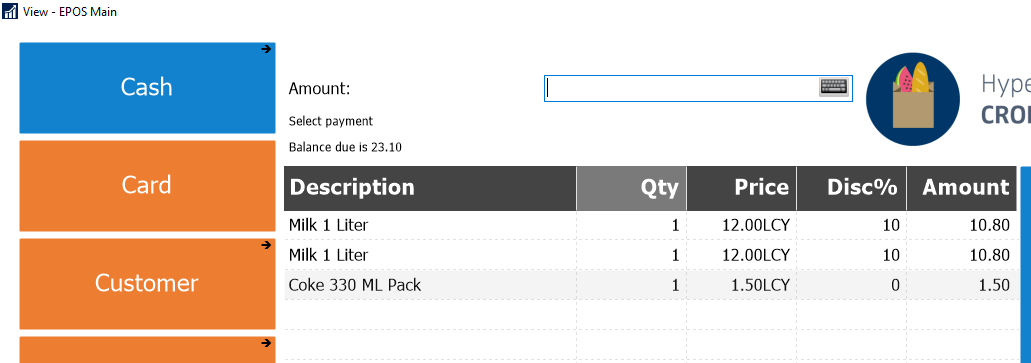This screenshot has height=363, width=1031.
Task: Click the blue vertical scrollbar at right
Action: (x=1025, y=264)
